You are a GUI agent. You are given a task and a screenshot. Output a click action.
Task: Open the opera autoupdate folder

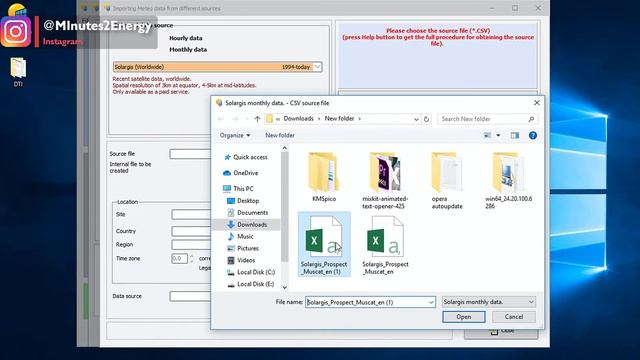pyautogui.click(x=447, y=180)
